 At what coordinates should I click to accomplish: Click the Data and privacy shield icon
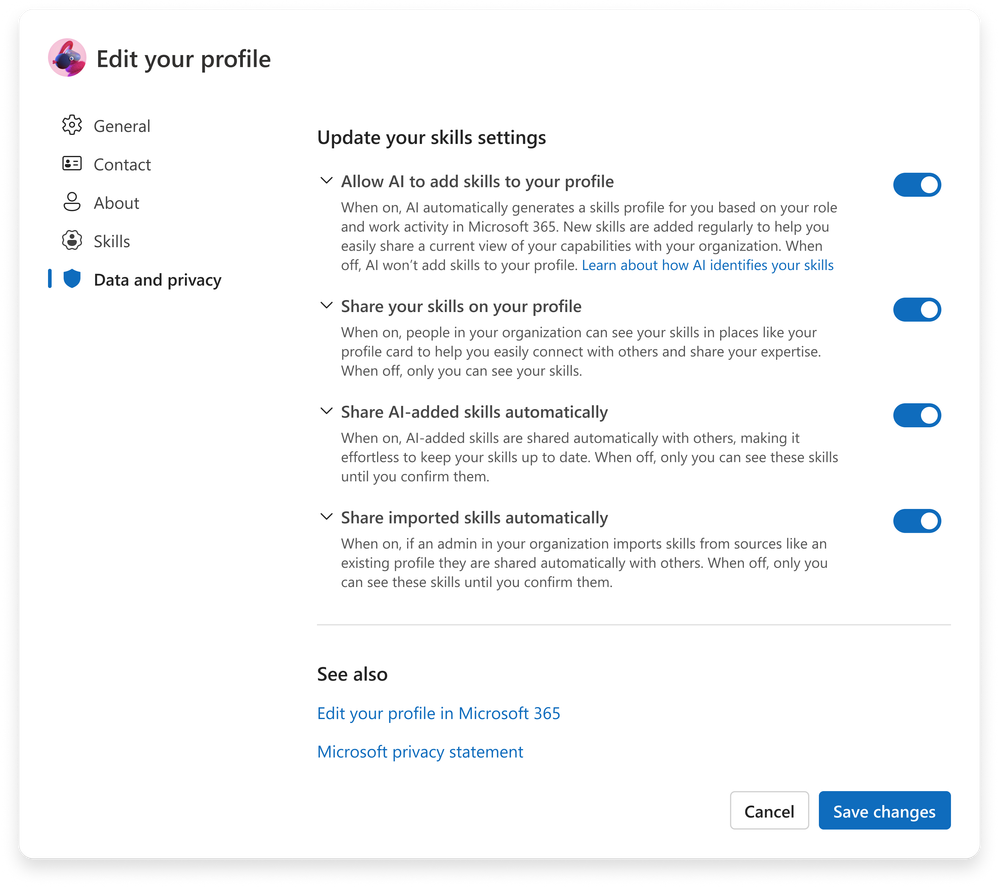coord(71,280)
